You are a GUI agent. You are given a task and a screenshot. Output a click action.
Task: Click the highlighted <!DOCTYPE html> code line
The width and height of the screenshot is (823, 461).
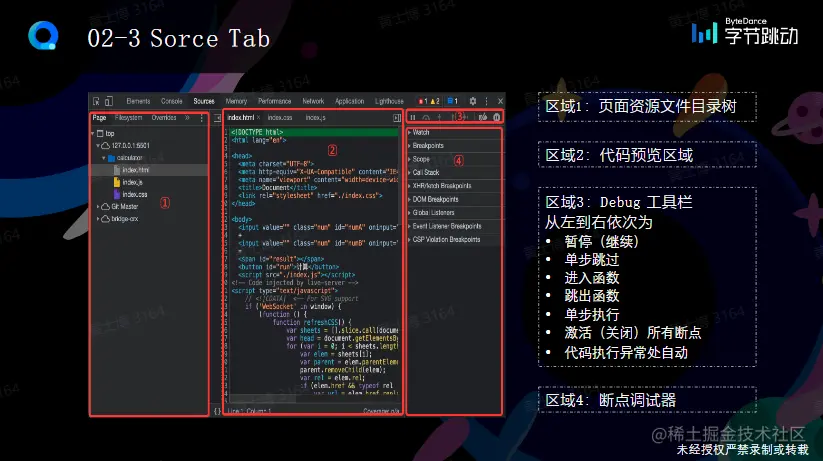click(314, 132)
